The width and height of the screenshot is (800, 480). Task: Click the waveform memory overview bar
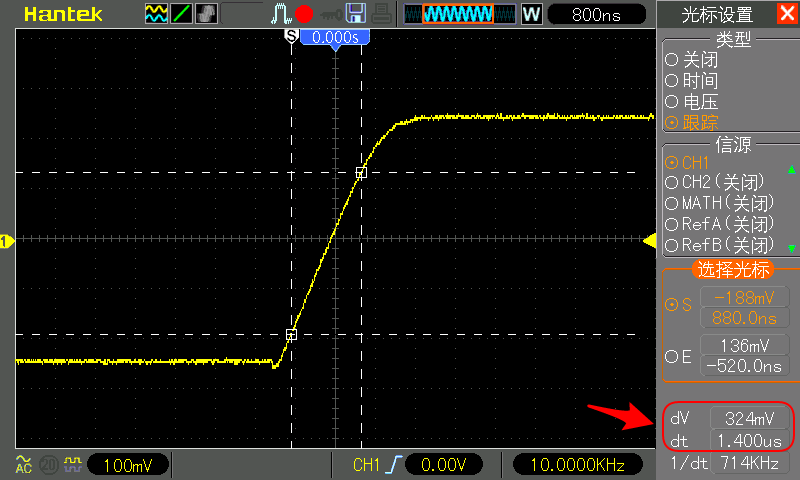458,14
